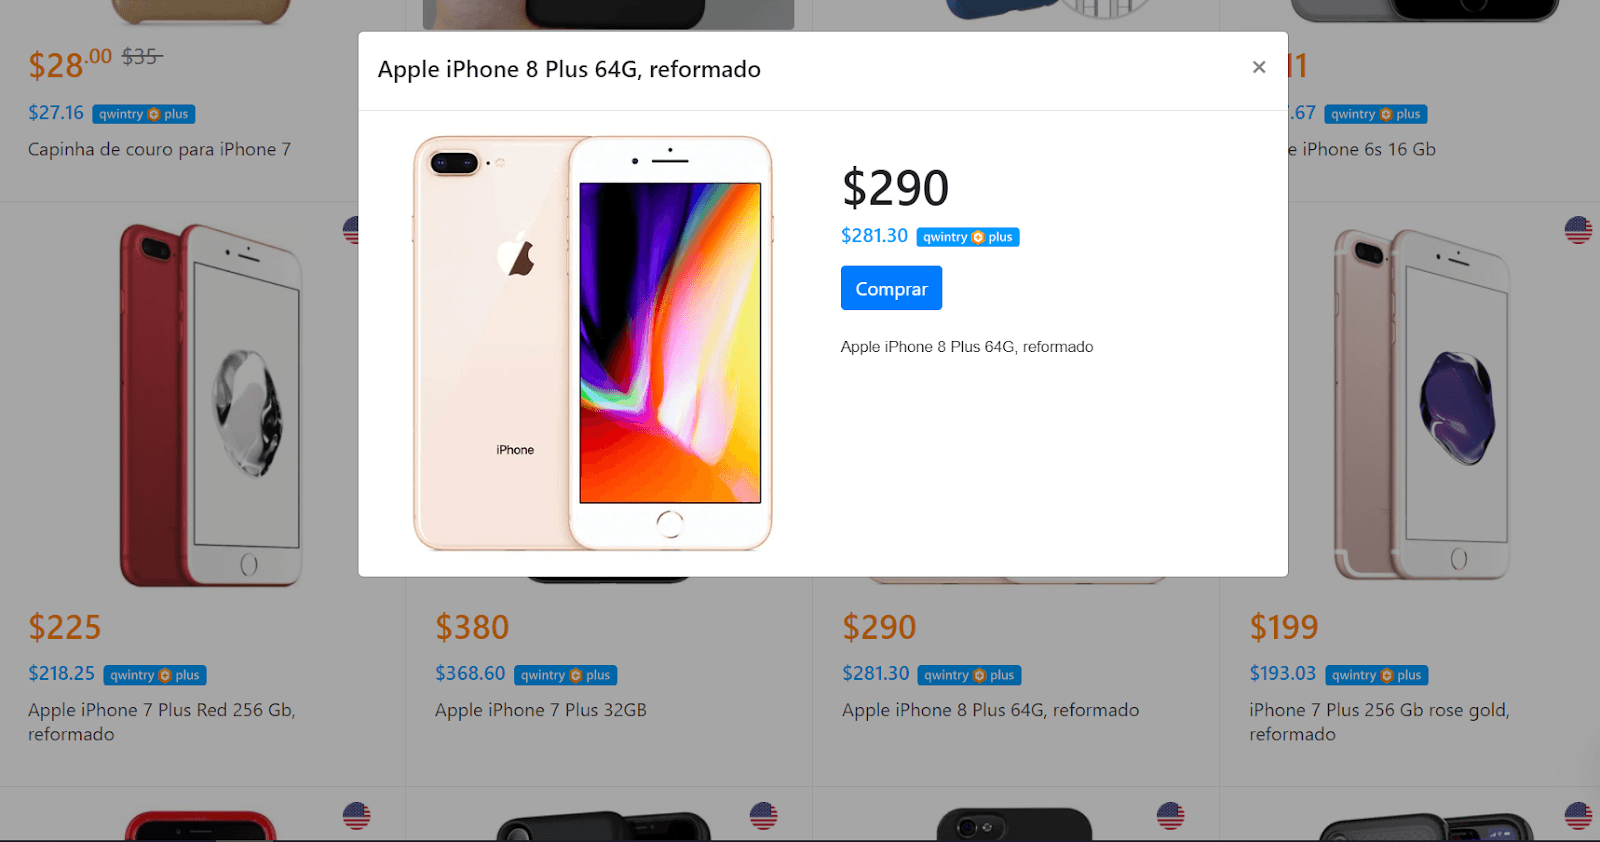The image size is (1600, 842).
Task: Click Capinha de couro para iPhone 7
Action: point(159,149)
